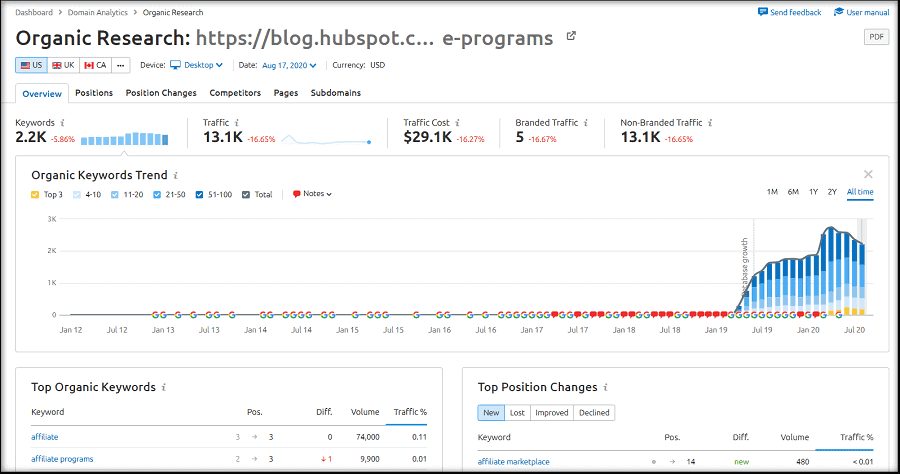Click the User manual graduation cap icon
This screenshot has height=474, width=900.
(839, 12)
